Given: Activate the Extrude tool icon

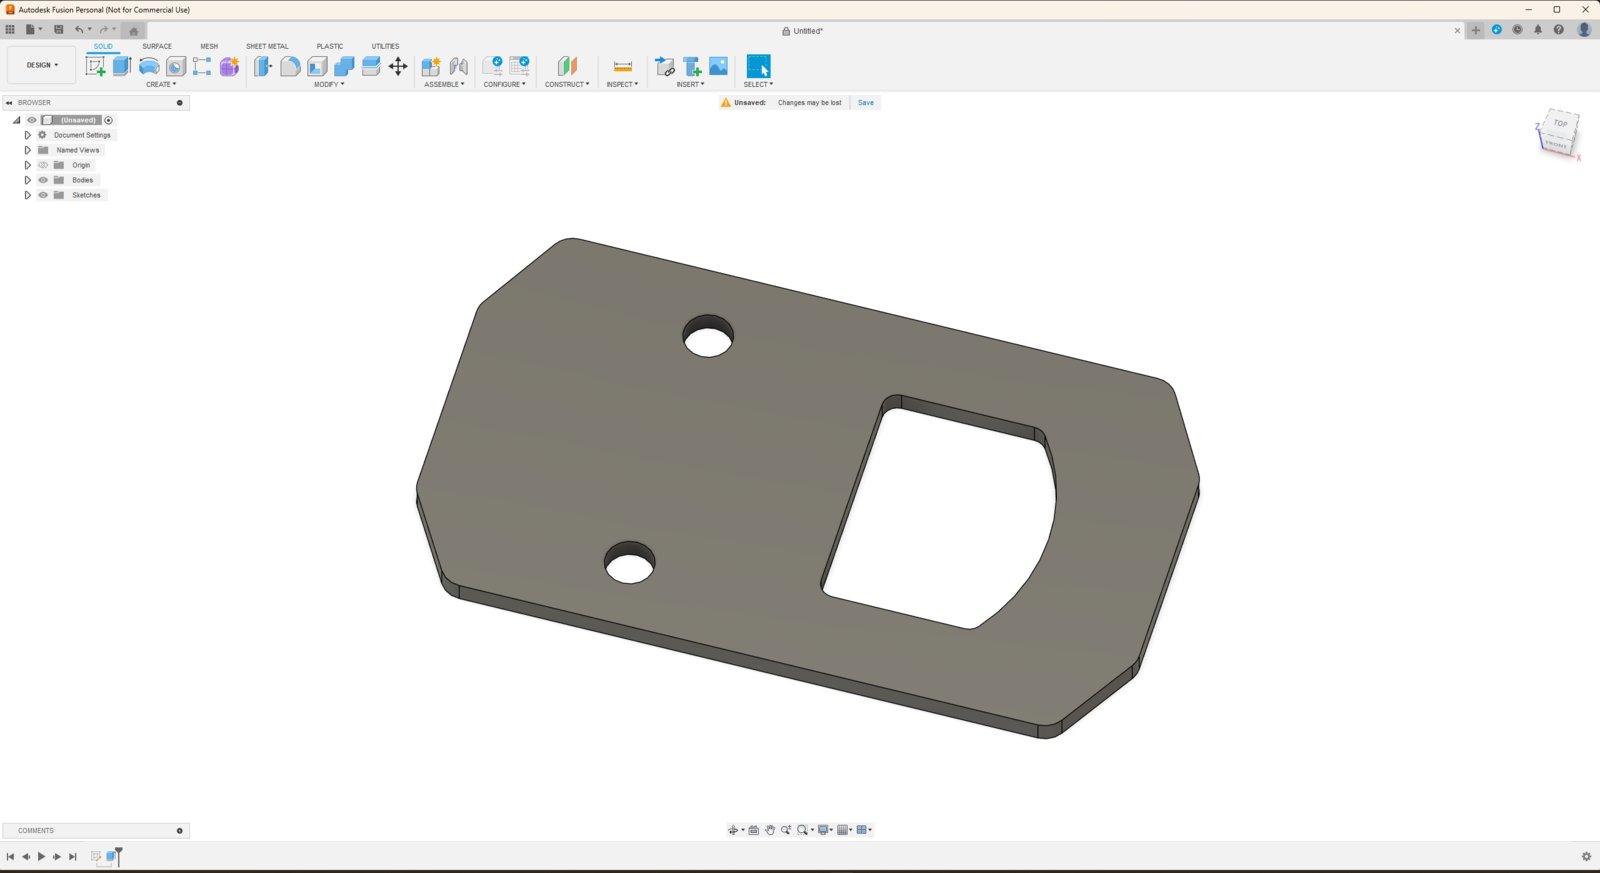Looking at the screenshot, I should 122,66.
